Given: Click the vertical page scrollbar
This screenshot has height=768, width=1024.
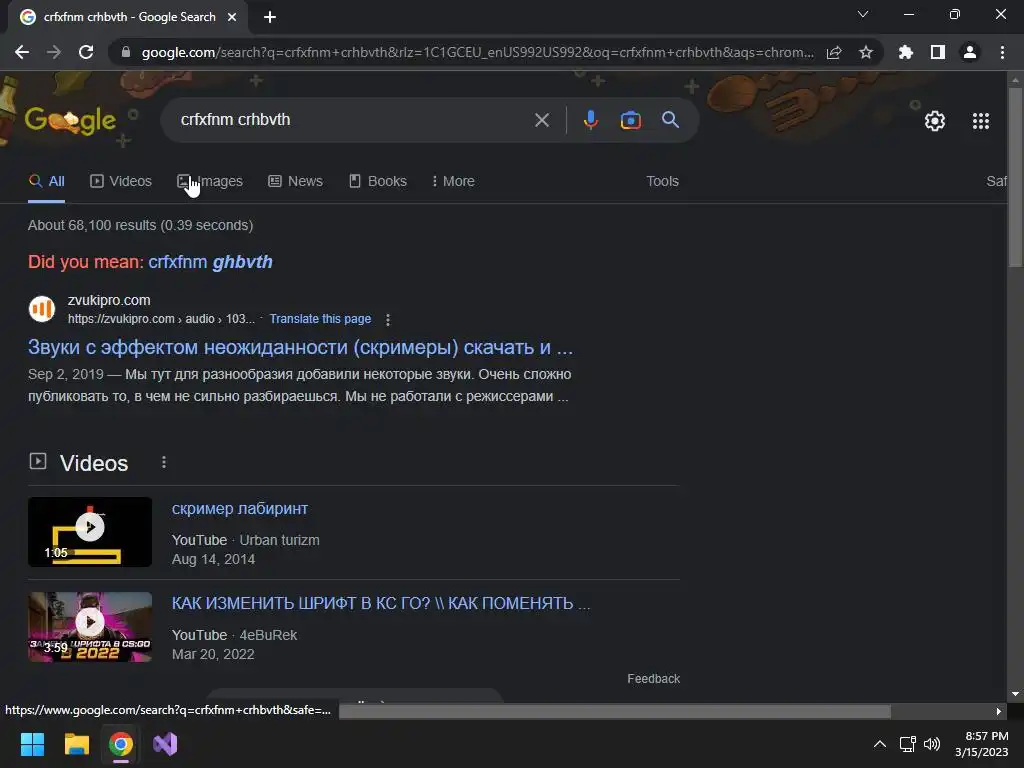Looking at the screenshot, I should [1015, 176].
